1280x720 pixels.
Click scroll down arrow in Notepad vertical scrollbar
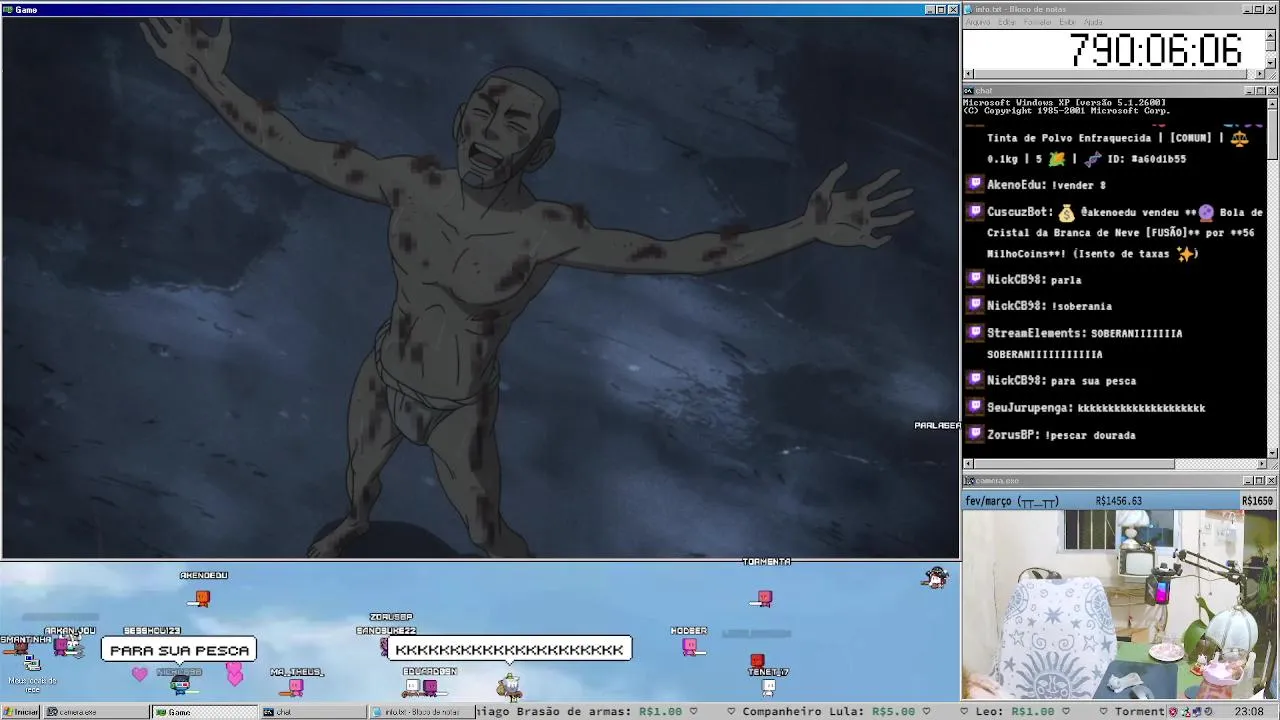(x=1271, y=62)
